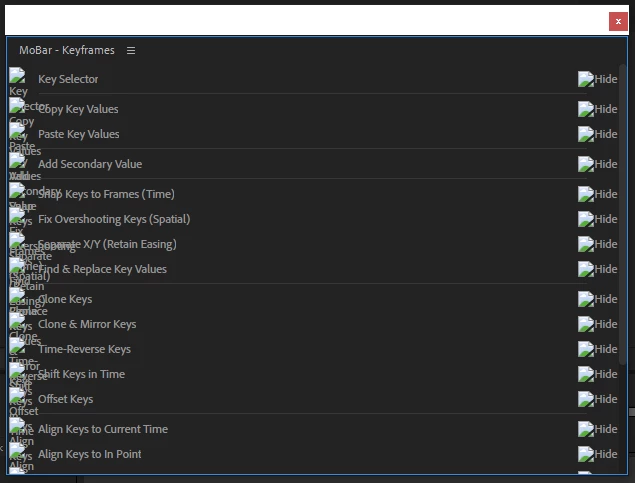The width and height of the screenshot is (635, 483).
Task: Click the Shift Keys in Time icon
Action: [17, 371]
